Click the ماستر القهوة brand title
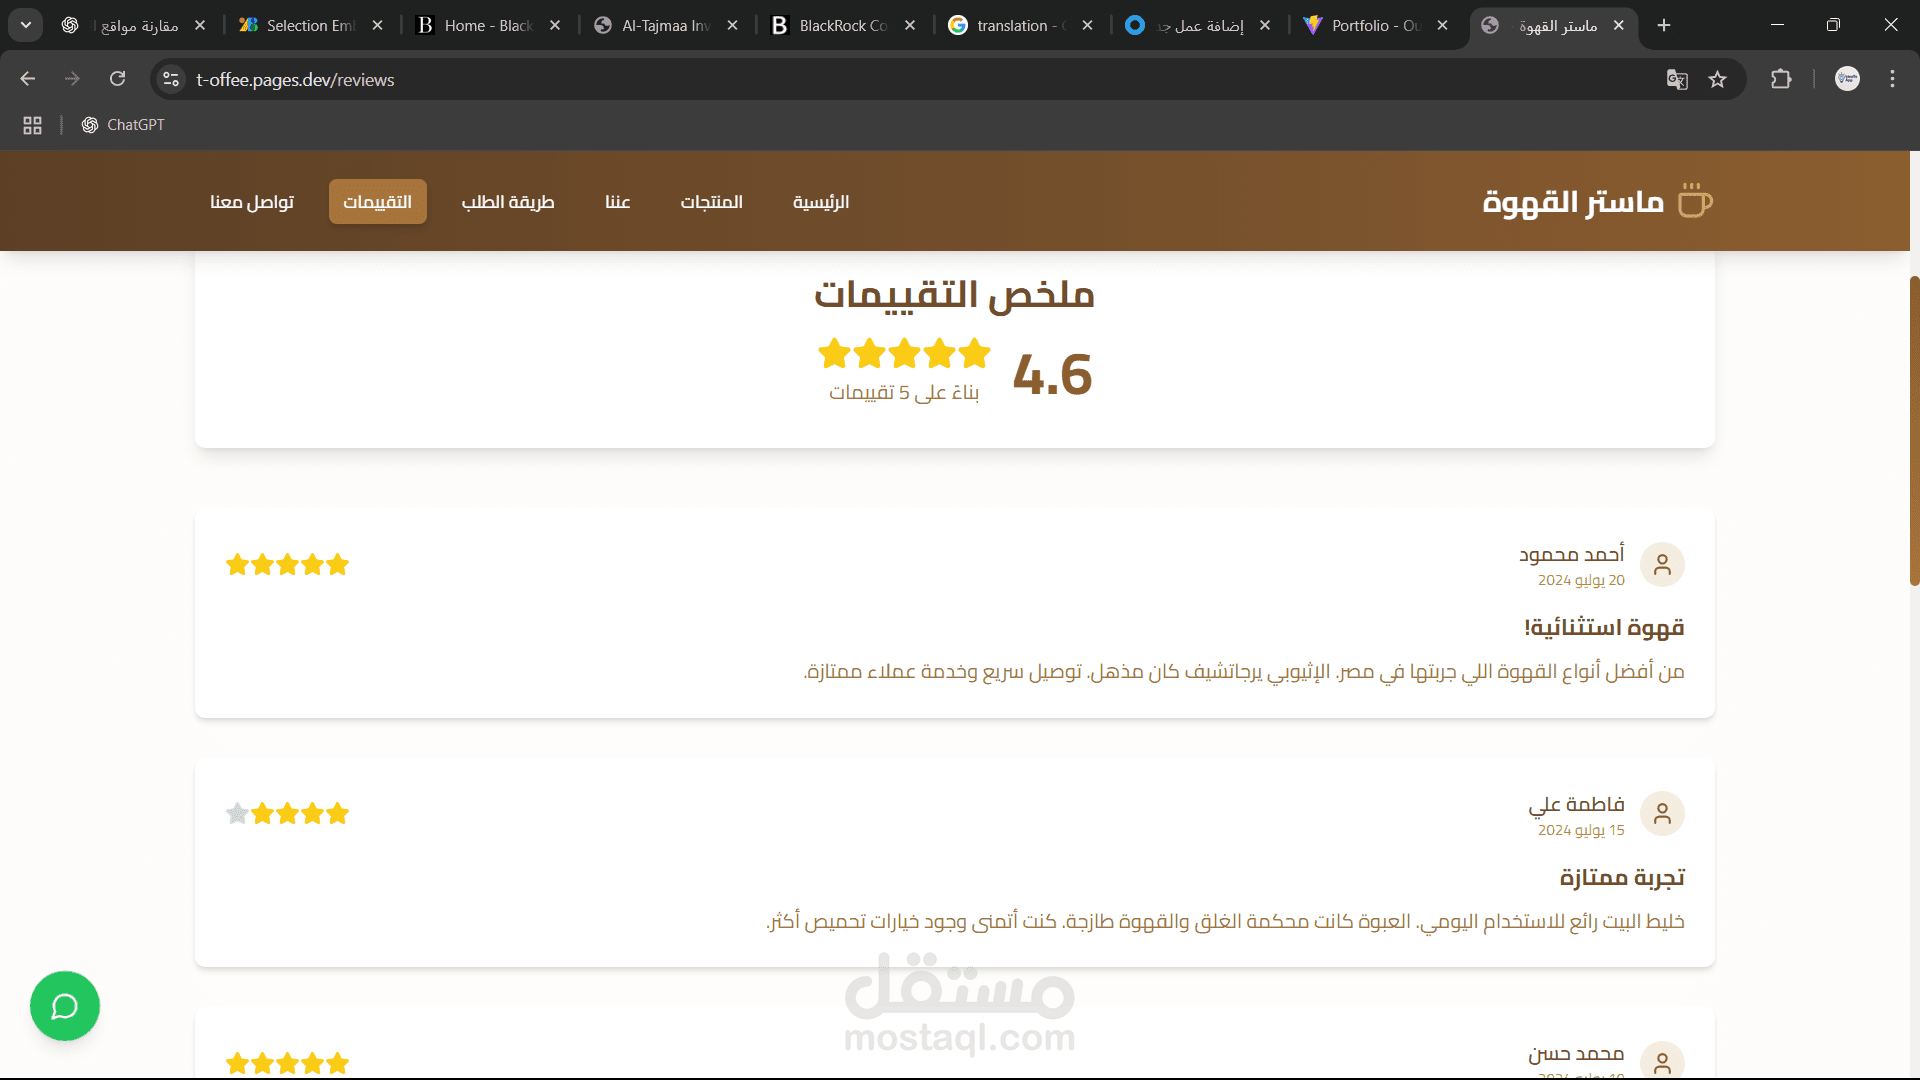The height and width of the screenshot is (1080, 1920). pos(1573,202)
